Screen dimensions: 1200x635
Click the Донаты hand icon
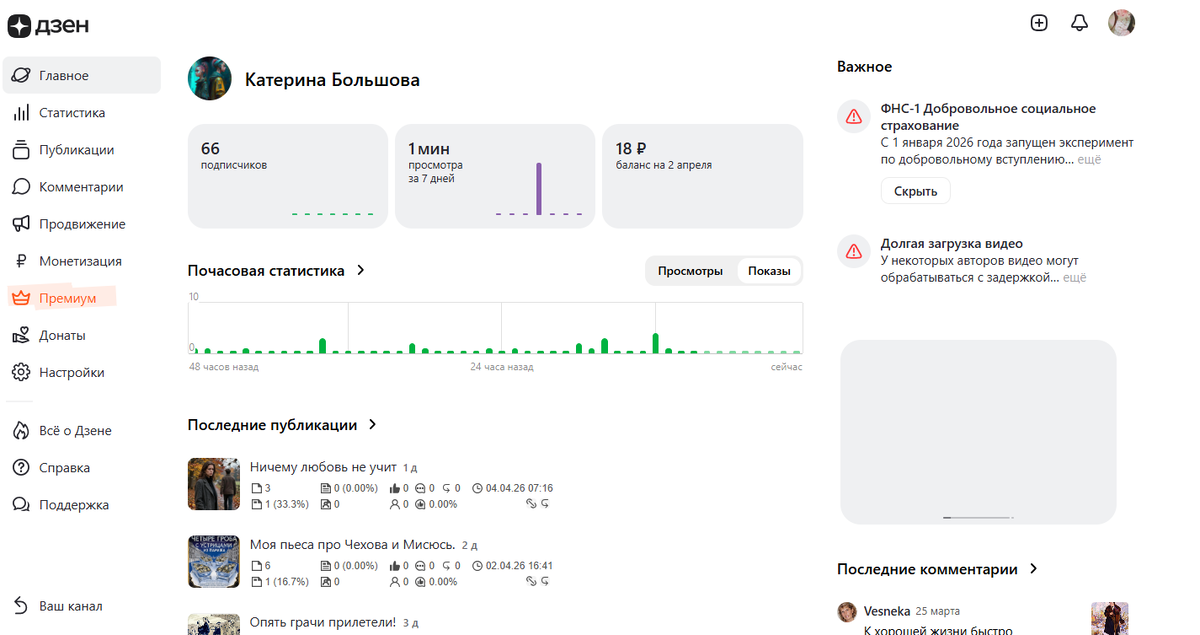tap(21, 335)
